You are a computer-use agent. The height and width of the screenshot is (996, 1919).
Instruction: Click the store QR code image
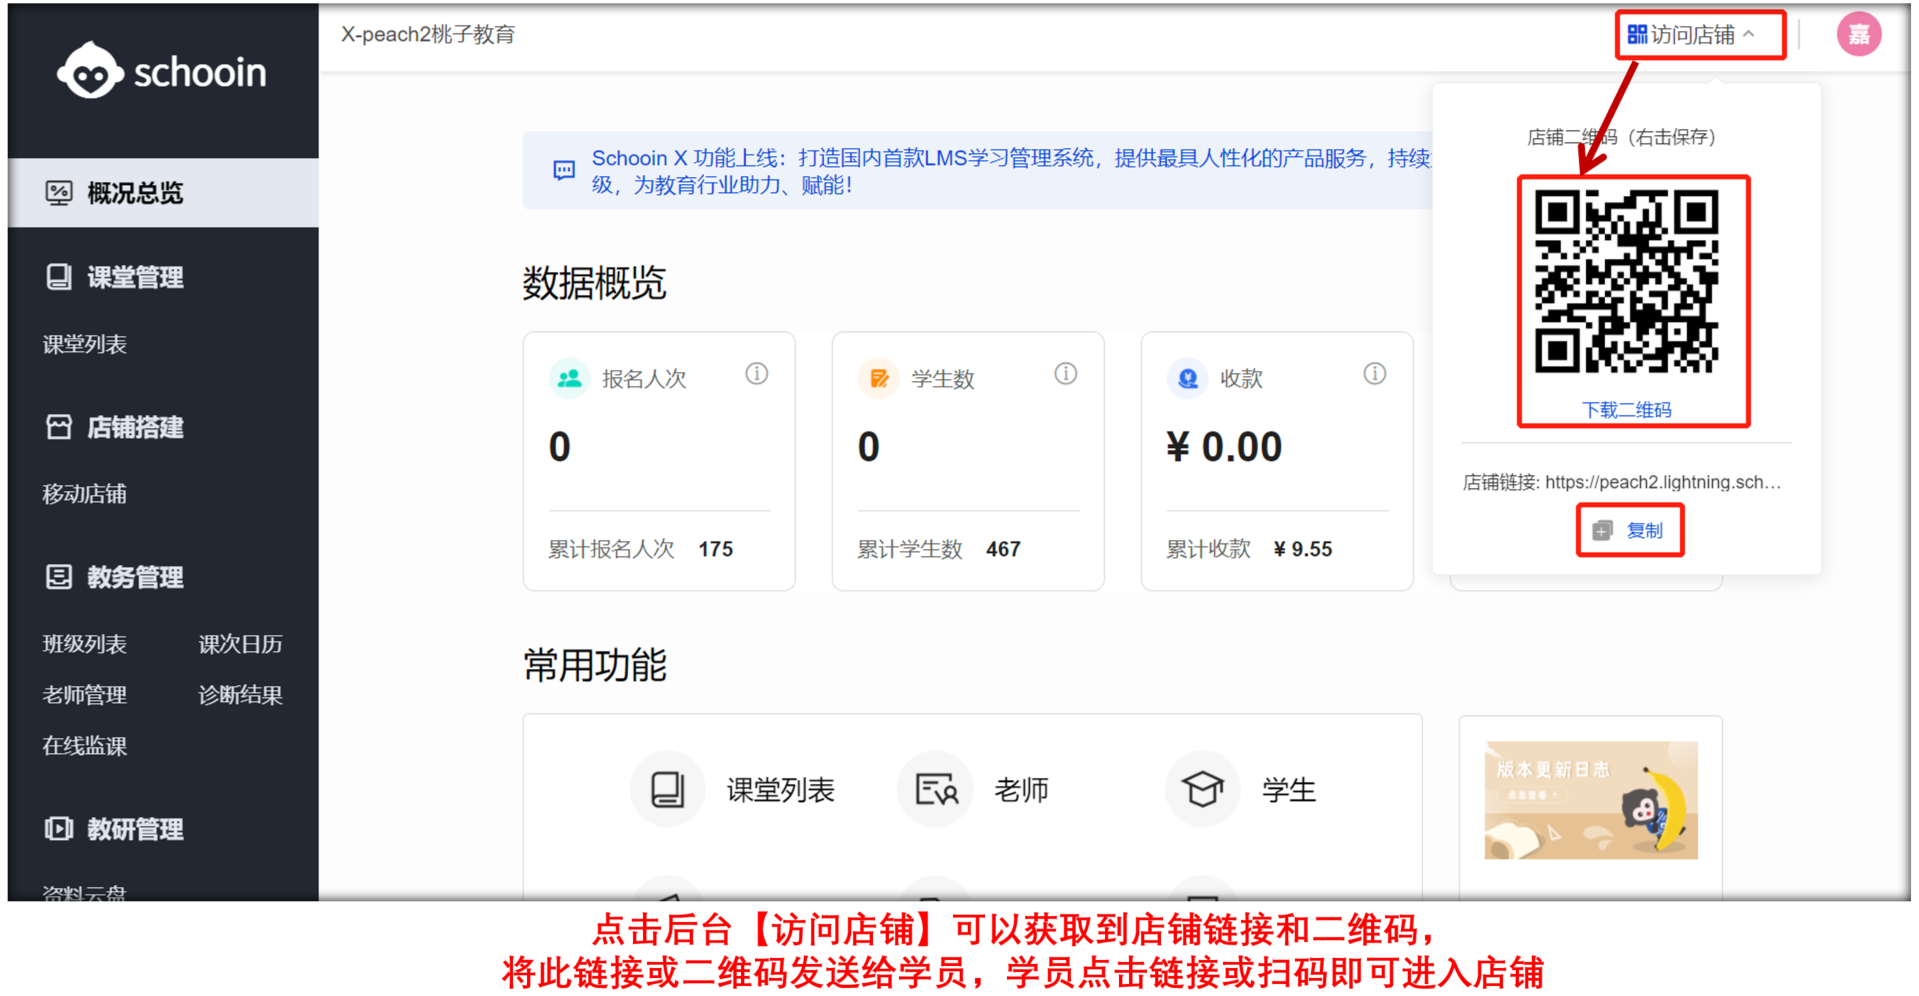point(1627,283)
